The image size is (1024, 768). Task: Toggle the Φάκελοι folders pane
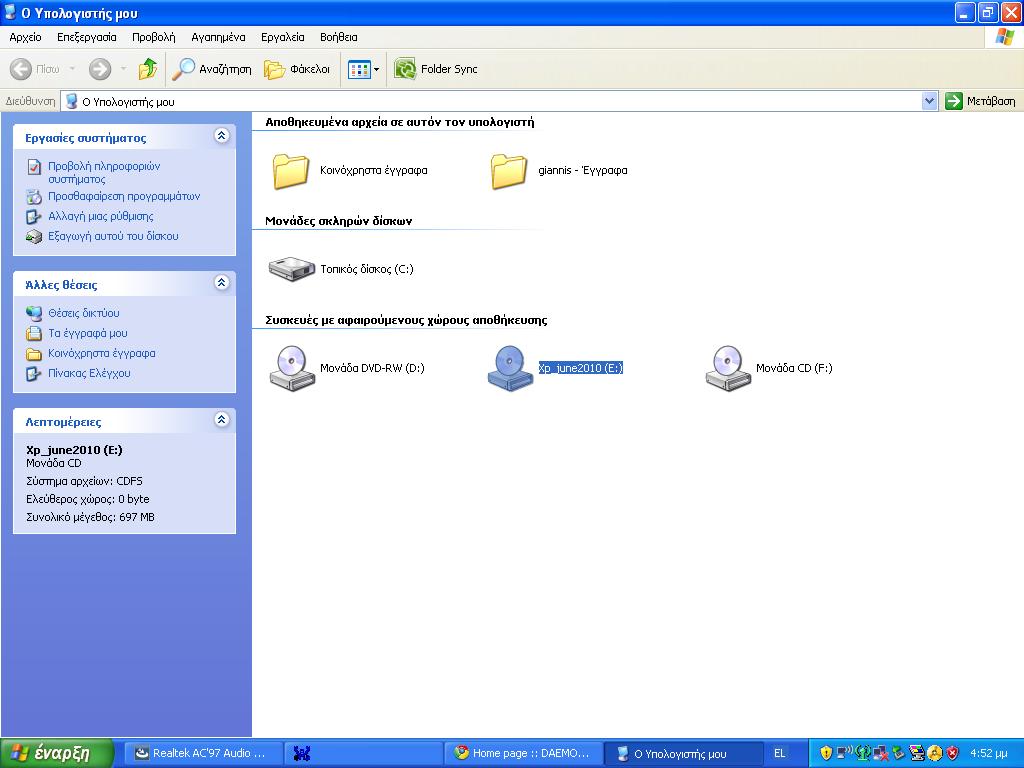click(297, 69)
